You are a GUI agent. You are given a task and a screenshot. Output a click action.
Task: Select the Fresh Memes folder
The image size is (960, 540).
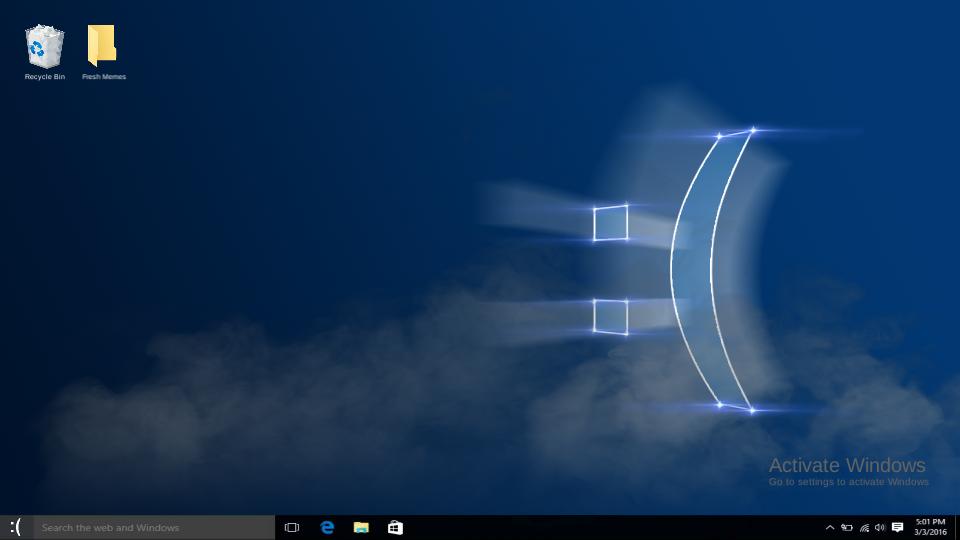[x=102, y=47]
